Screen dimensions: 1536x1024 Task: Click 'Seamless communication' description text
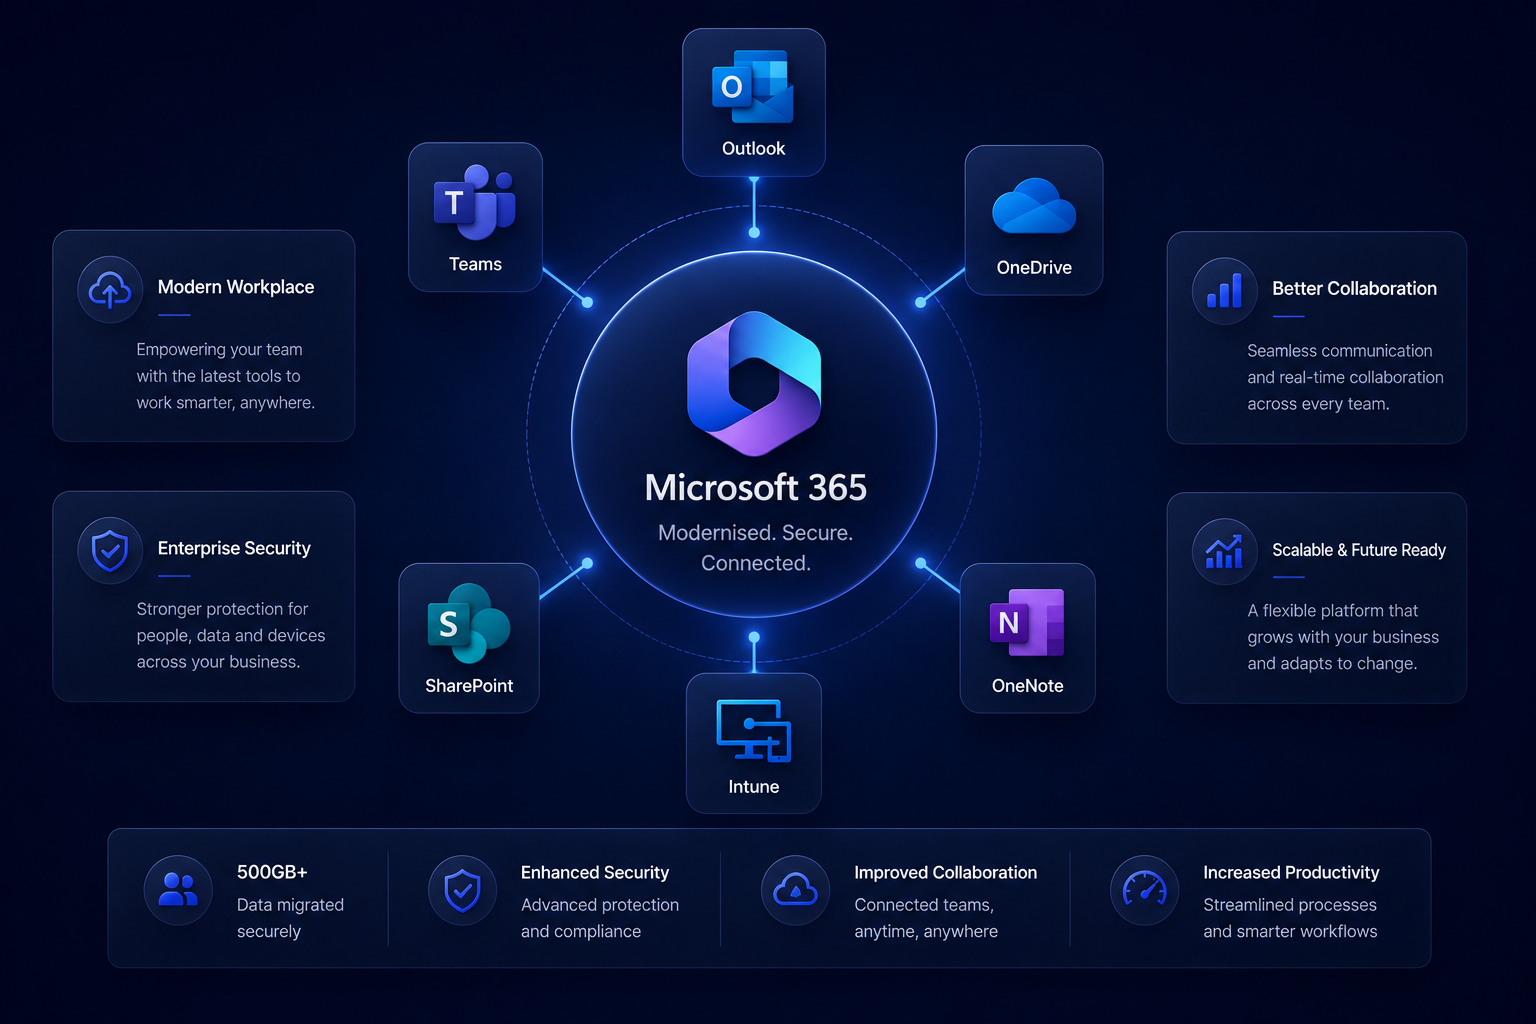coord(1345,377)
